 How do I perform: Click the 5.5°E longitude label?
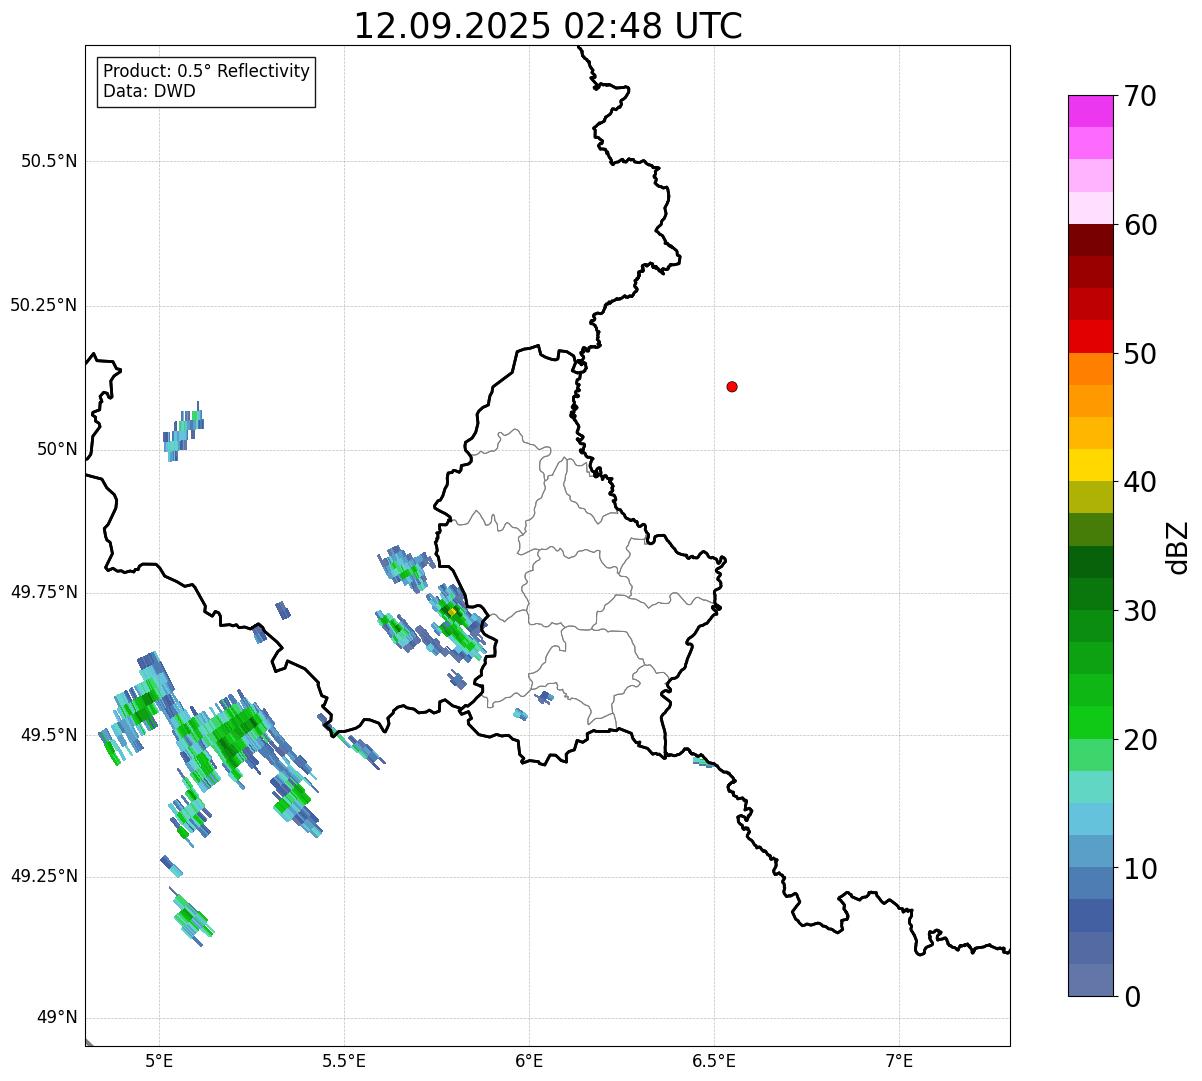pyautogui.click(x=344, y=1060)
